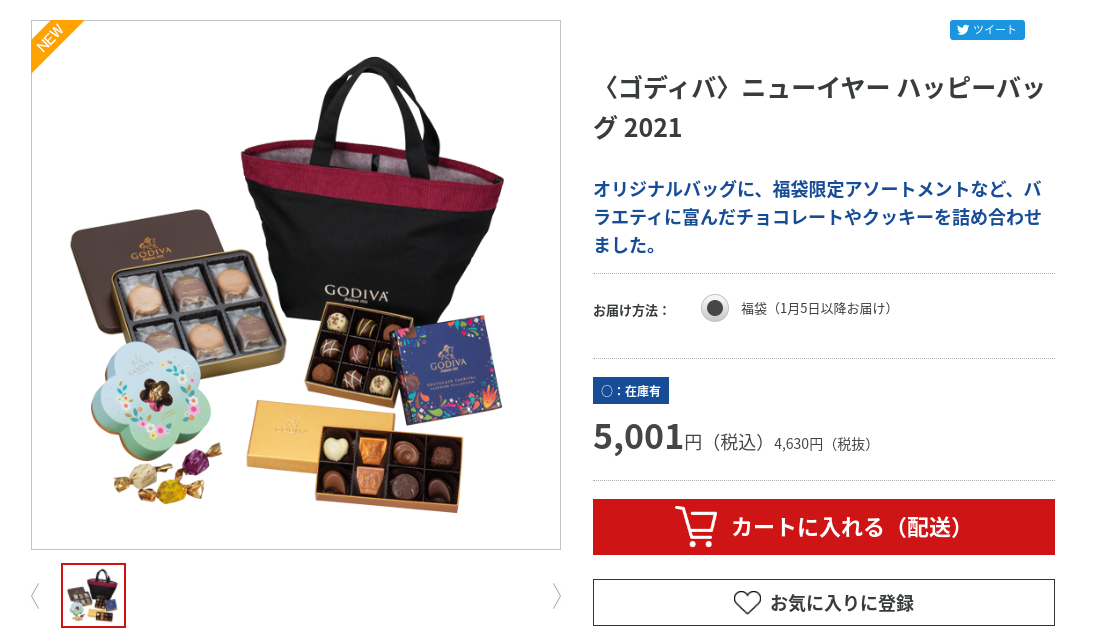Click the Twitter bird icon
Image resolution: width=1120 pixels, height=642 pixels.
tap(963, 30)
